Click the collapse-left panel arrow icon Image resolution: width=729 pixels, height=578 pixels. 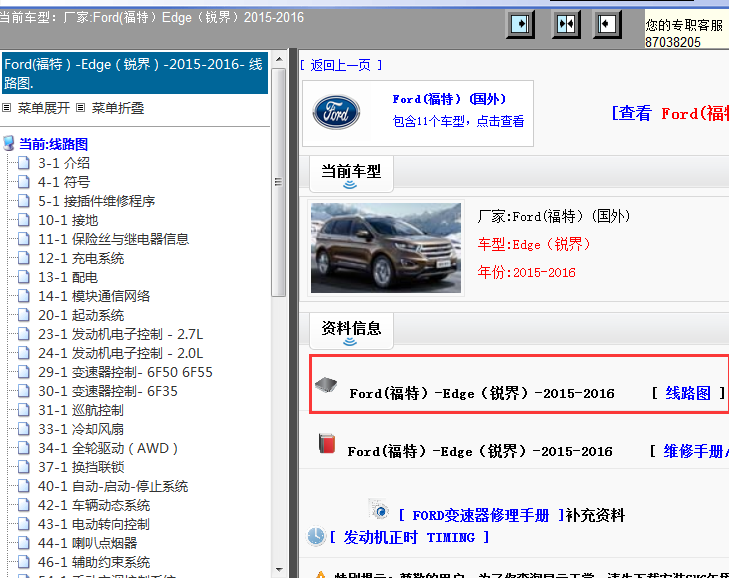tap(607, 24)
